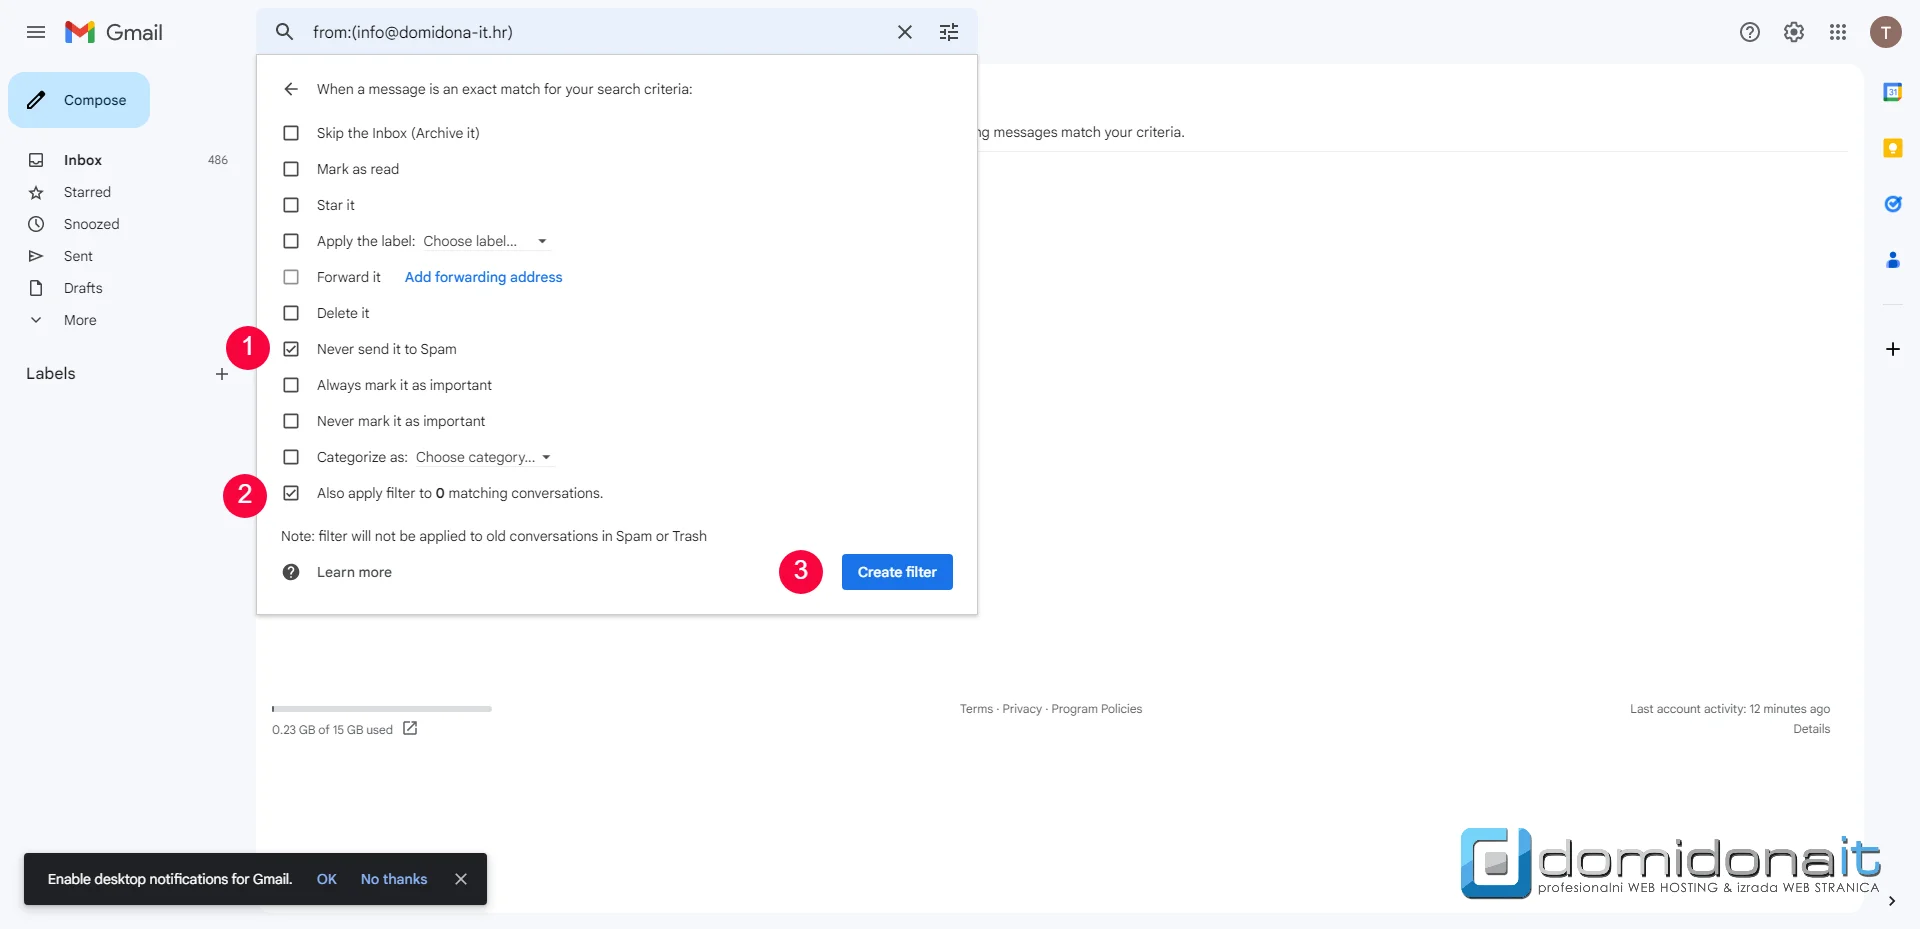
Task: Click the search field with from:(info@domidona-it.hr)
Action: (600, 32)
